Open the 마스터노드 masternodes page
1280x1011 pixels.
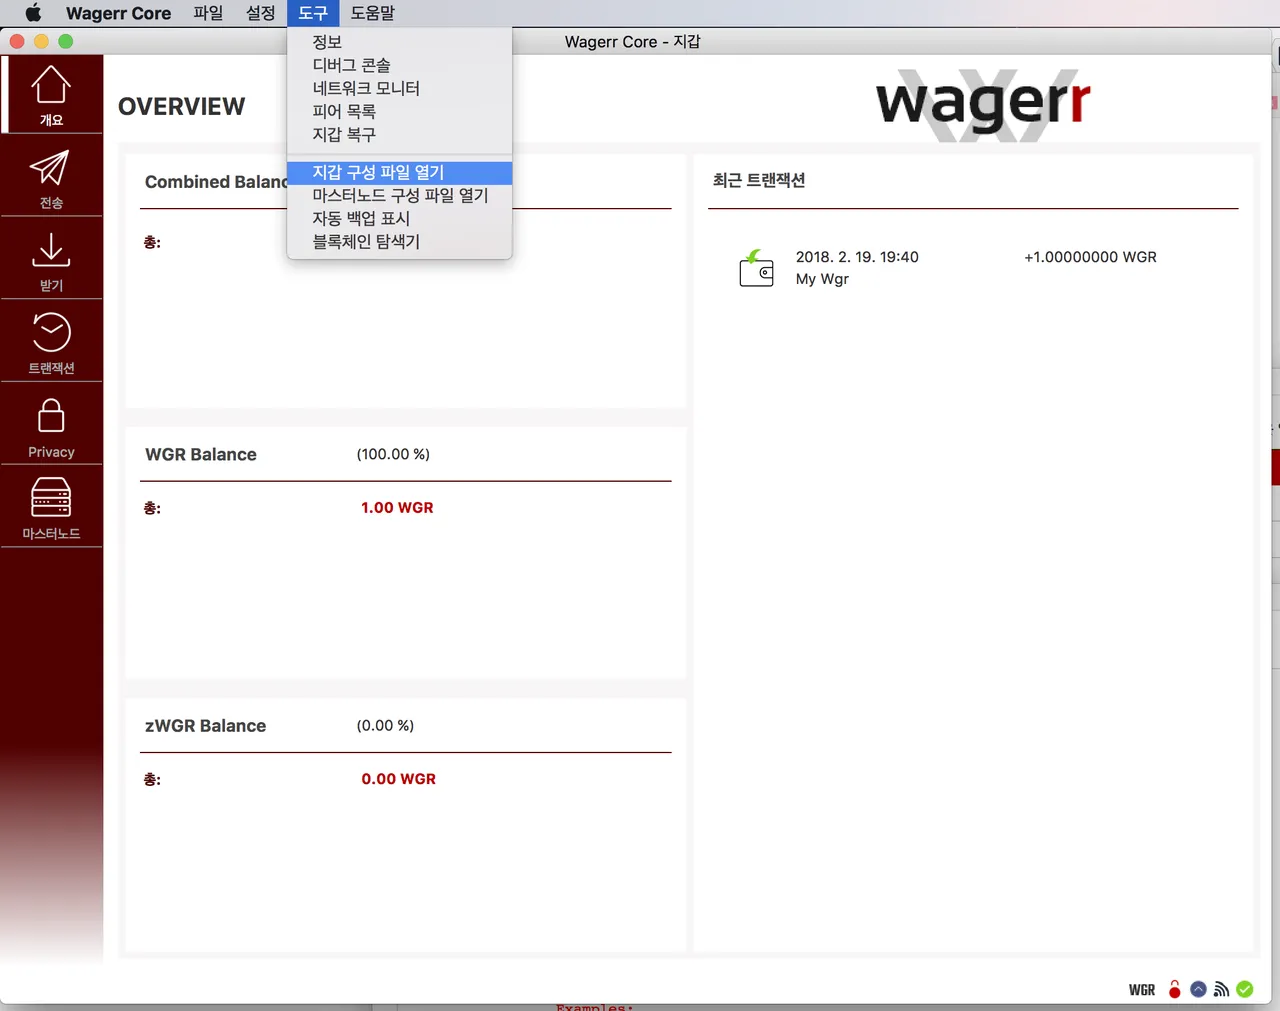tap(51, 508)
